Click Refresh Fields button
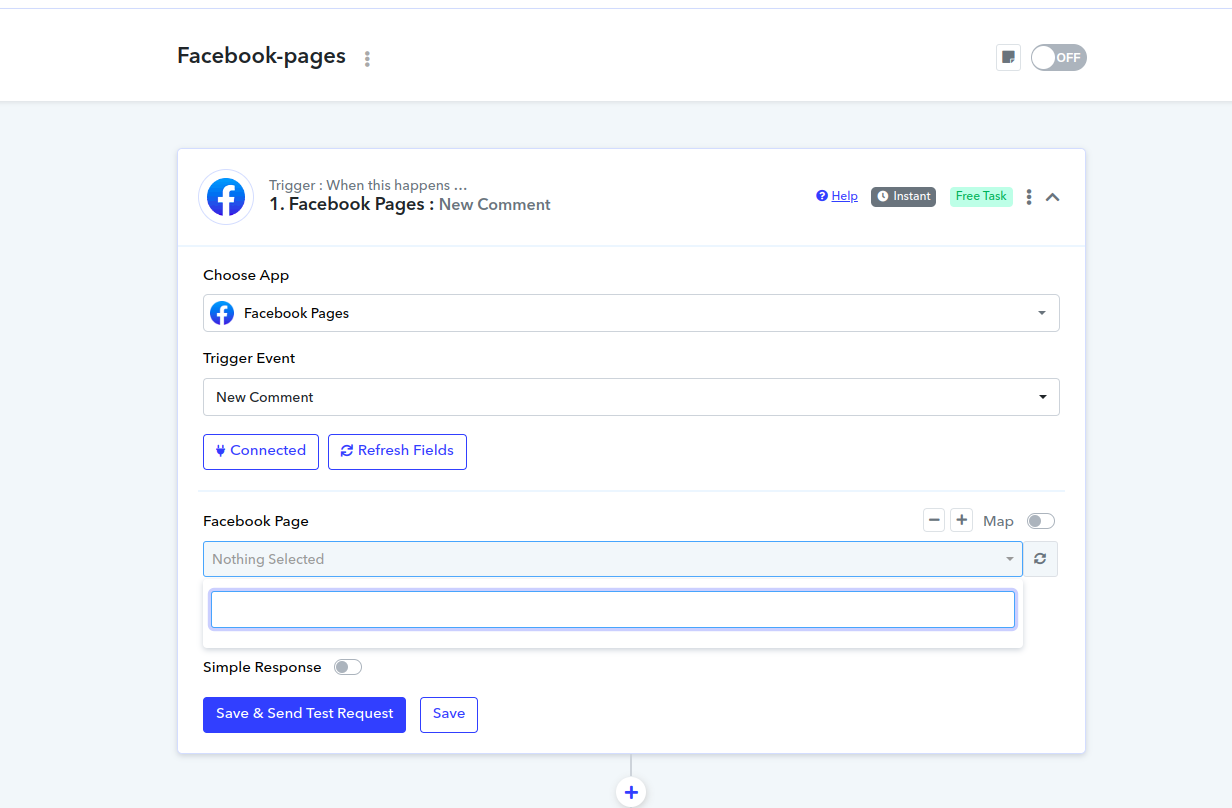The image size is (1232, 808). pos(397,451)
